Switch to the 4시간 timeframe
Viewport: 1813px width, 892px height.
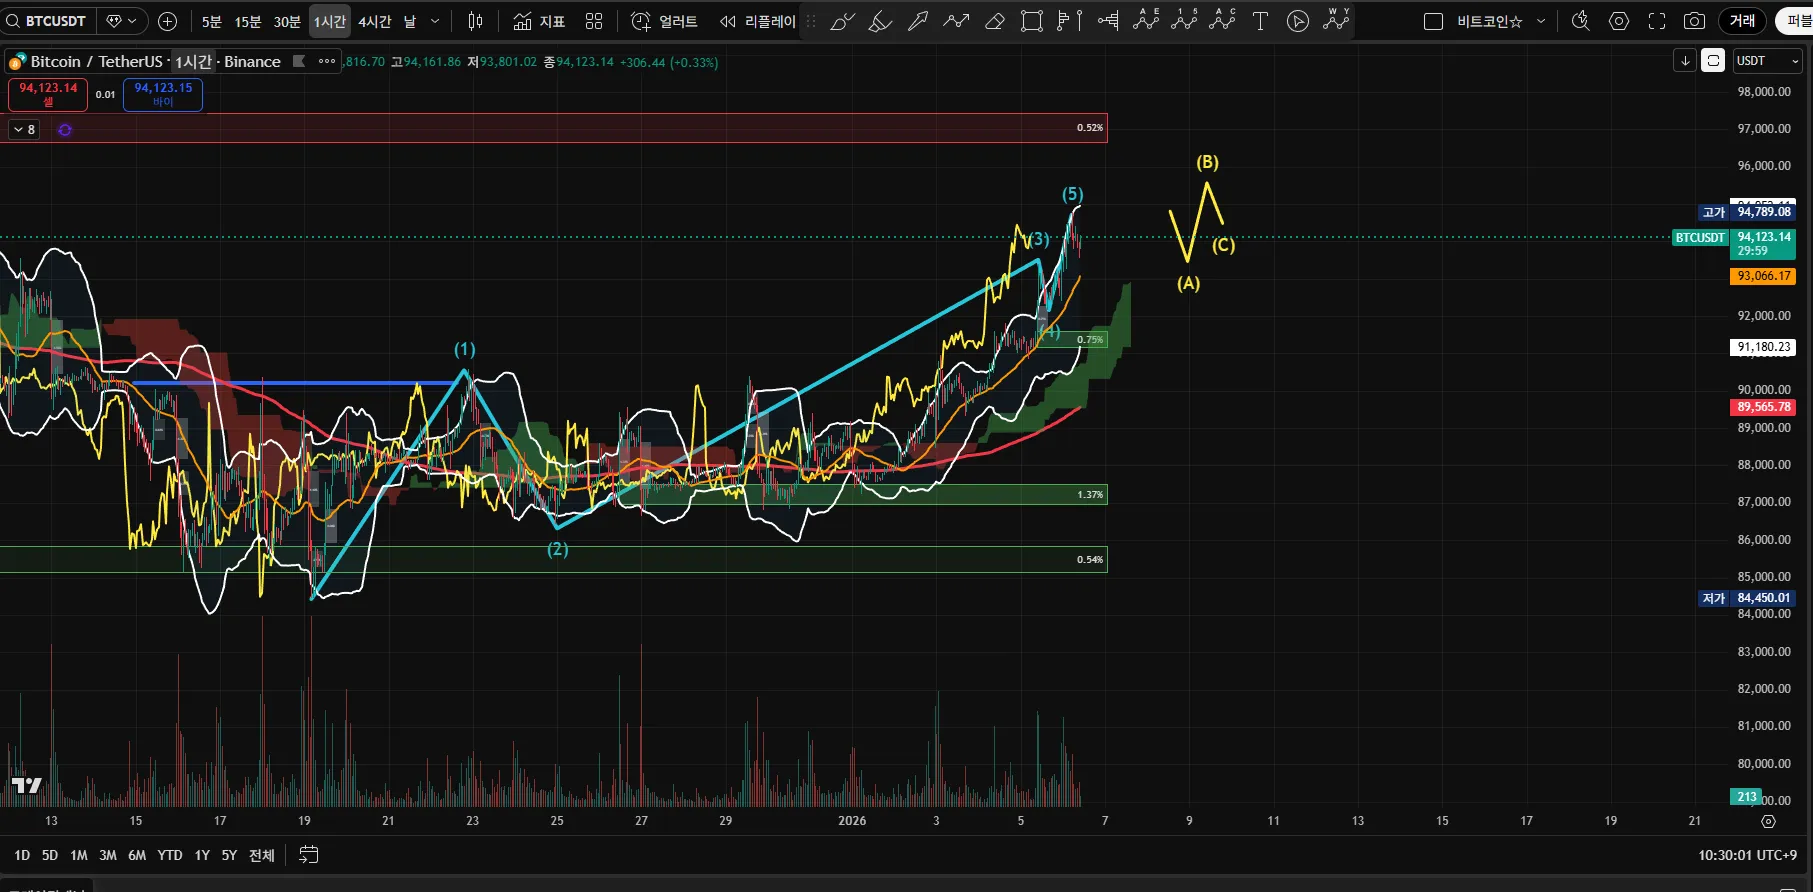click(375, 21)
